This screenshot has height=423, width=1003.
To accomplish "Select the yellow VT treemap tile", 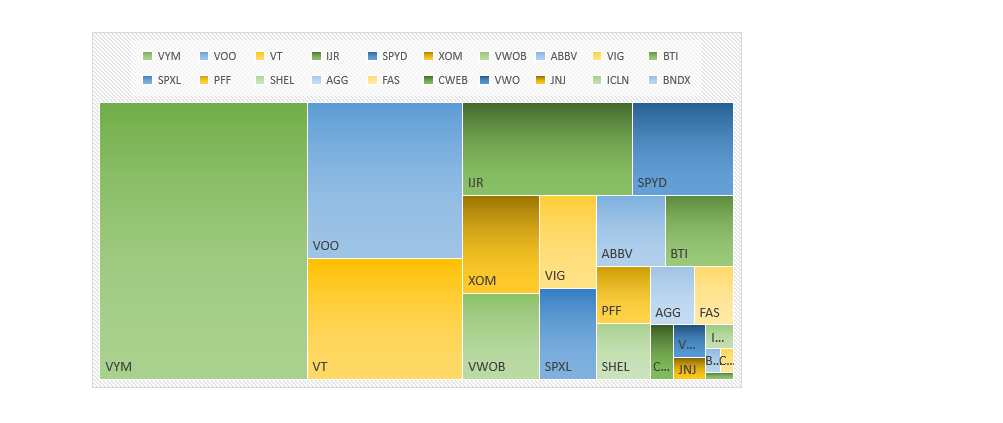I will [384, 318].
